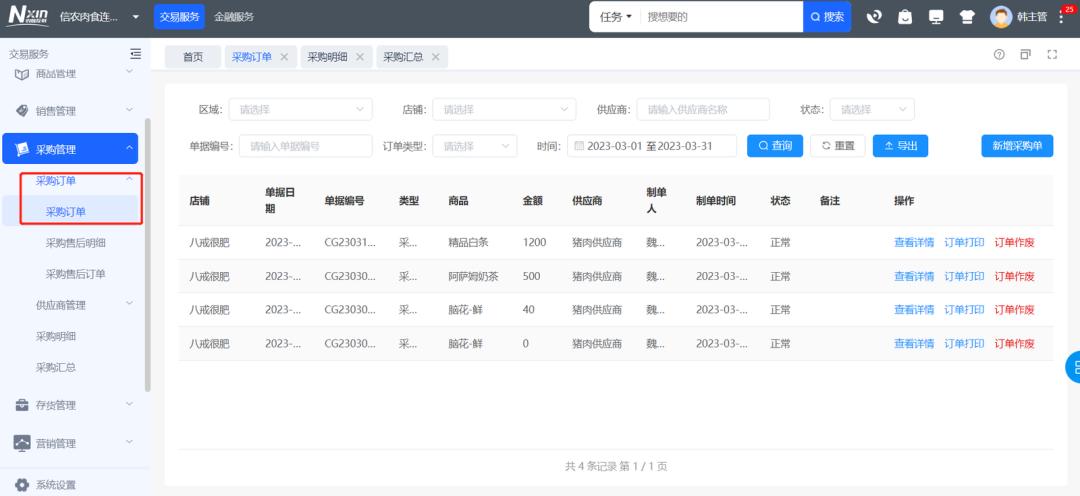1080x496 pixels.
Task: Switch to 交易服务 top menu
Action: pos(179,17)
